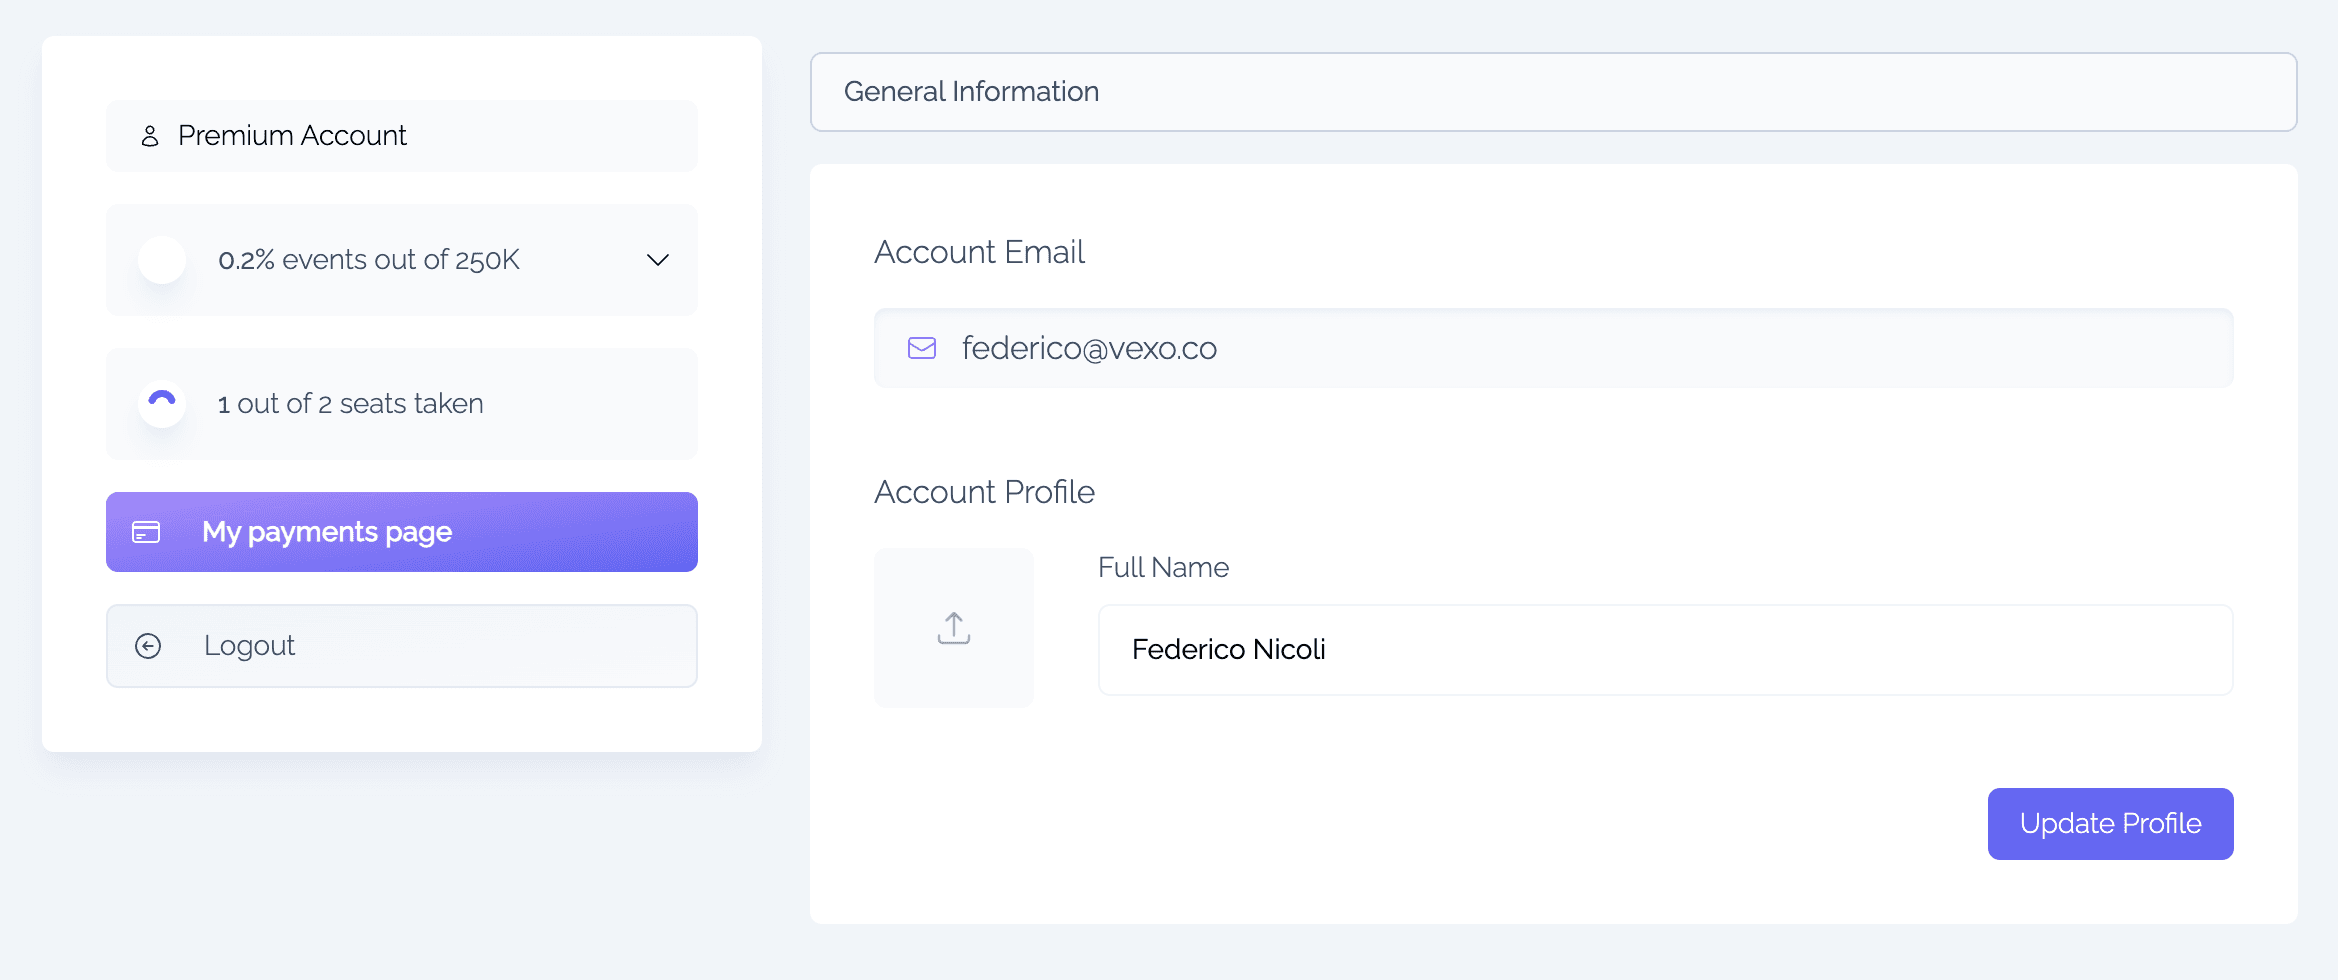Click the envelope icon in email field
The image size is (2338, 980).
(x=922, y=348)
